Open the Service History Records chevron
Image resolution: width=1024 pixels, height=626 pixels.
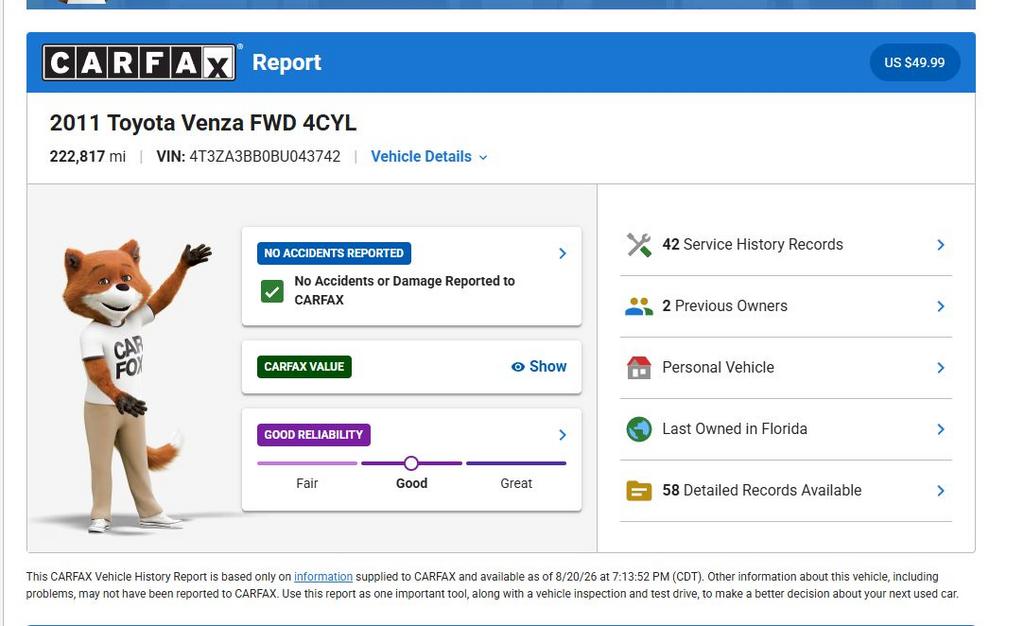(940, 245)
